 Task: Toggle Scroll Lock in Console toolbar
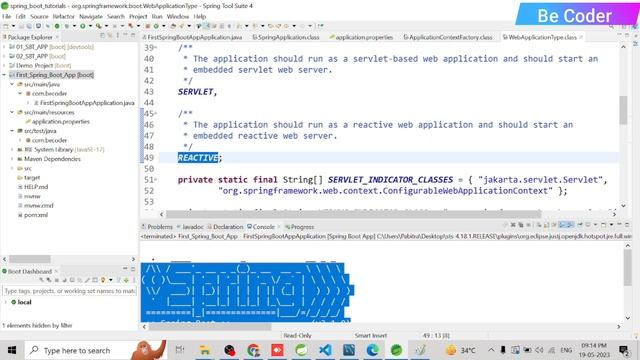[x=546, y=225]
